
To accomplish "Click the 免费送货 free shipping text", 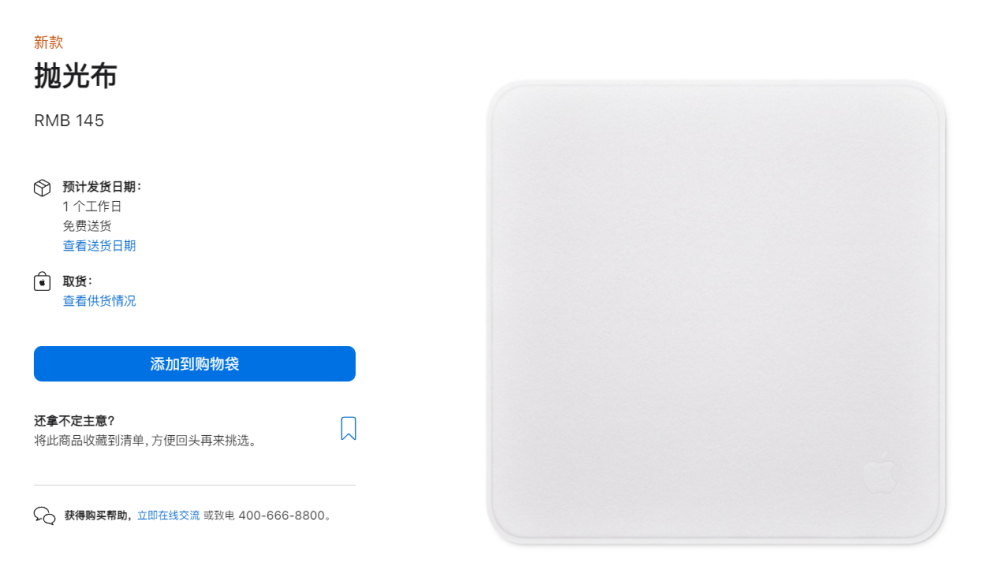I will pyautogui.click(x=87, y=226).
